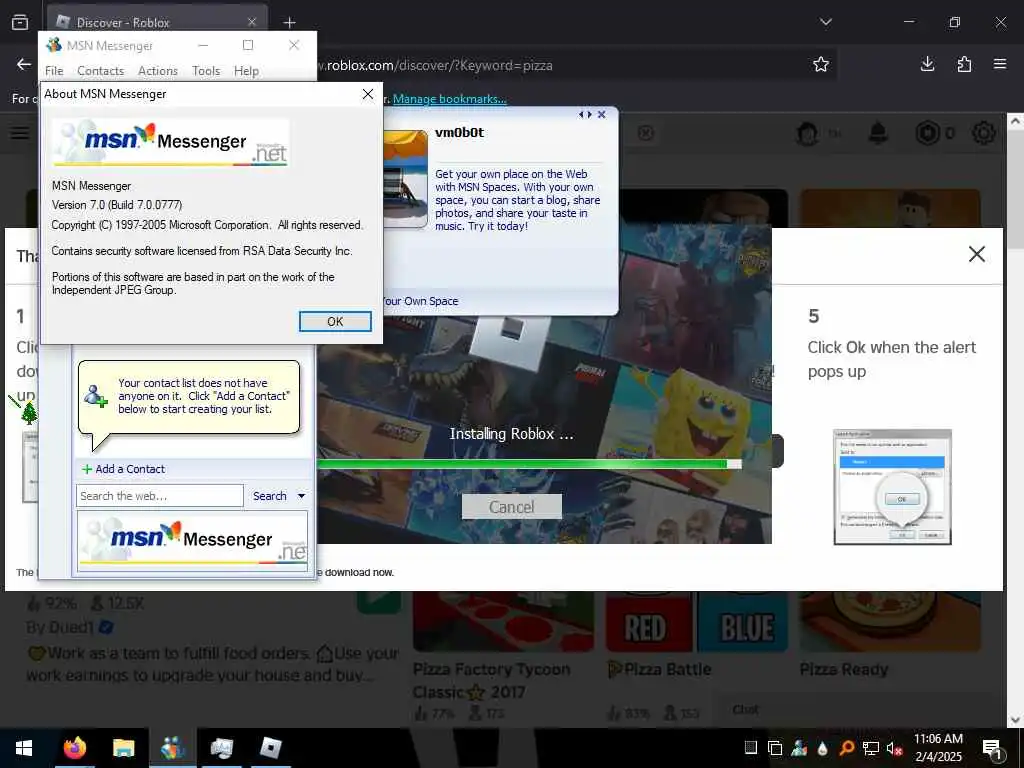Open Firefox recent browsing view icon
1024x768 pixels.
click(20, 22)
